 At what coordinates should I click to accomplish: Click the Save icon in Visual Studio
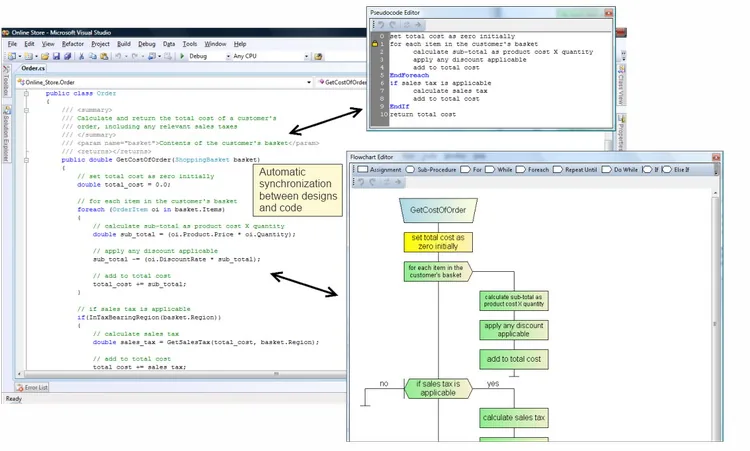click(x=56, y=56)
